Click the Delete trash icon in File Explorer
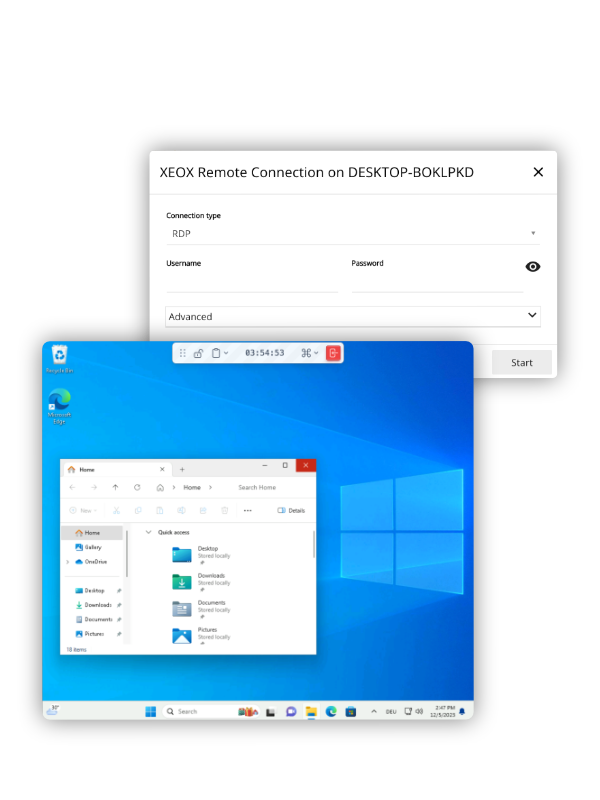600x800 pixels. tap(224, 511)
